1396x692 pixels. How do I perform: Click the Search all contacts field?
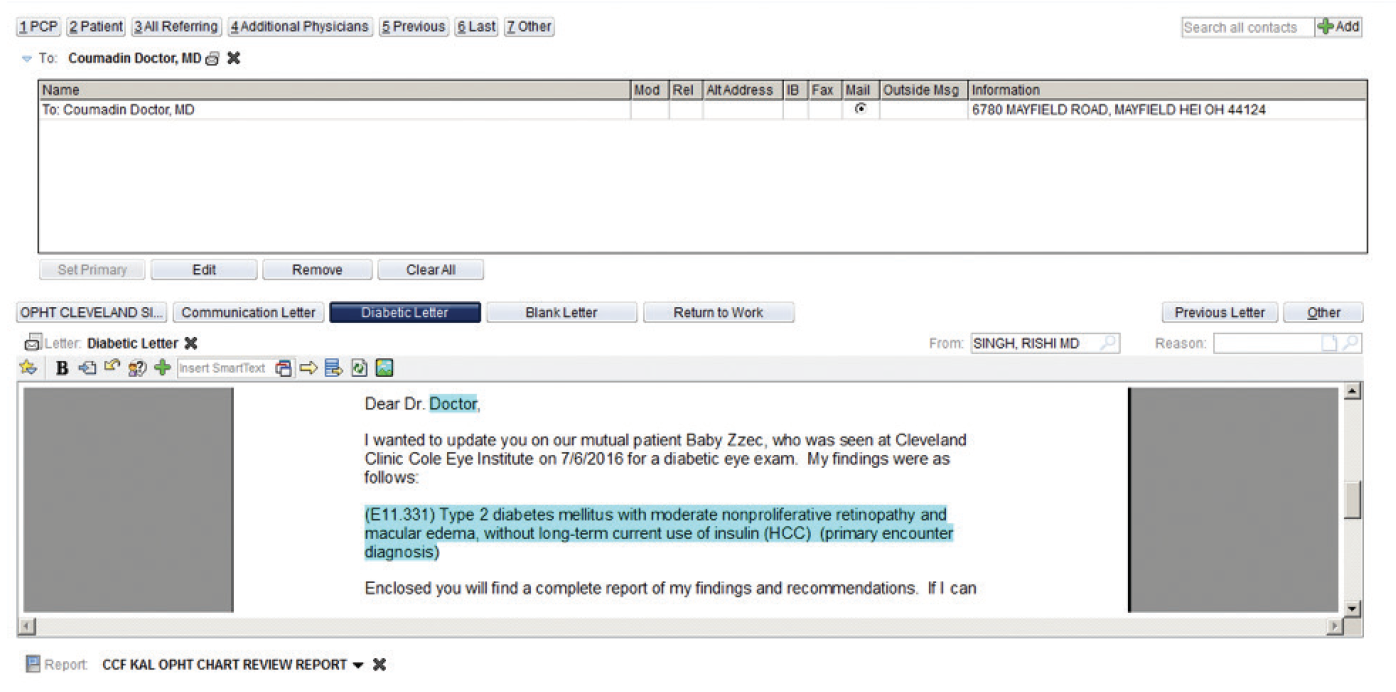point(1246,28)
